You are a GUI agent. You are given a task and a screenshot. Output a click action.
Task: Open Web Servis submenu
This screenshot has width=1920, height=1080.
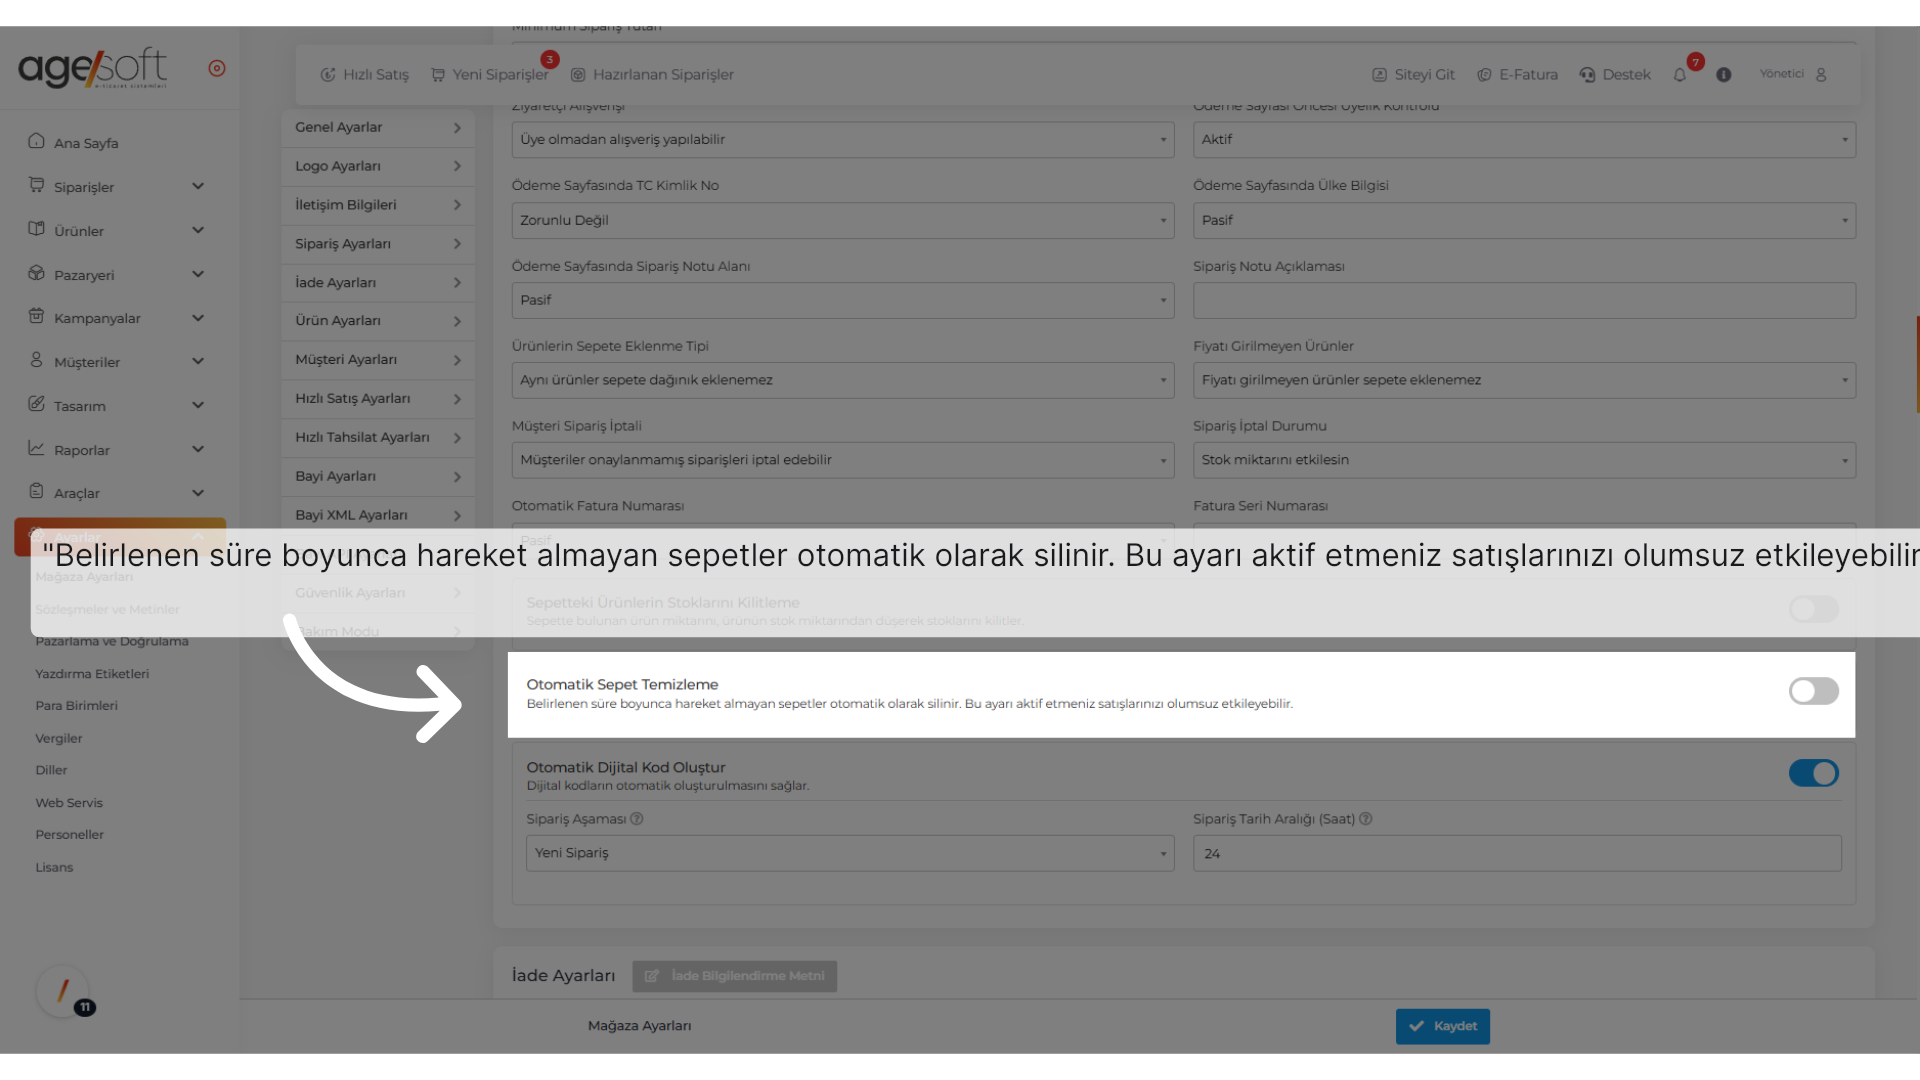coord(69,802)
